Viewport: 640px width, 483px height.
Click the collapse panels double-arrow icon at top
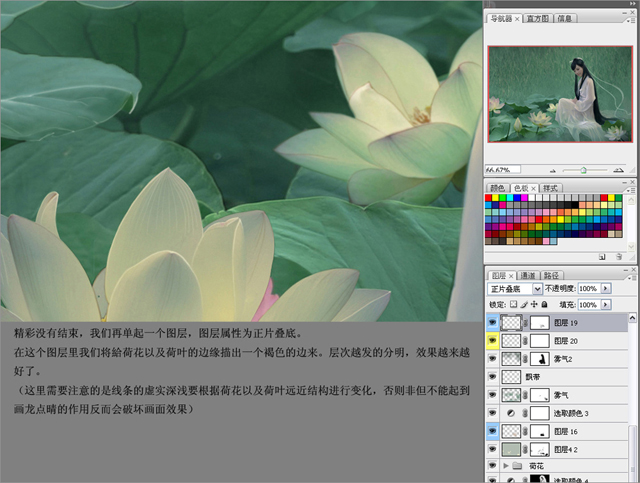[633, 4]
